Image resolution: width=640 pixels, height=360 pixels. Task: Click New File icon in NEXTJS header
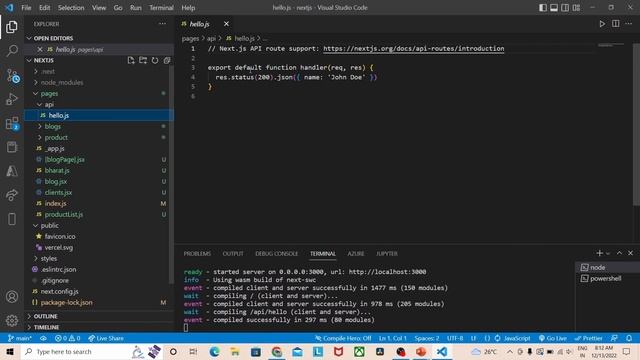(131, 60)
